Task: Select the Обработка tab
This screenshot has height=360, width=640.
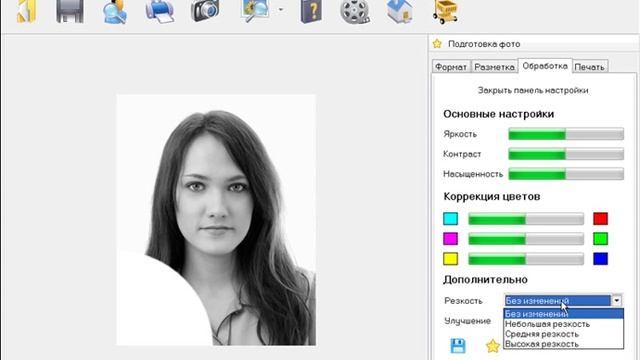Action: click(x=545, y=66)
